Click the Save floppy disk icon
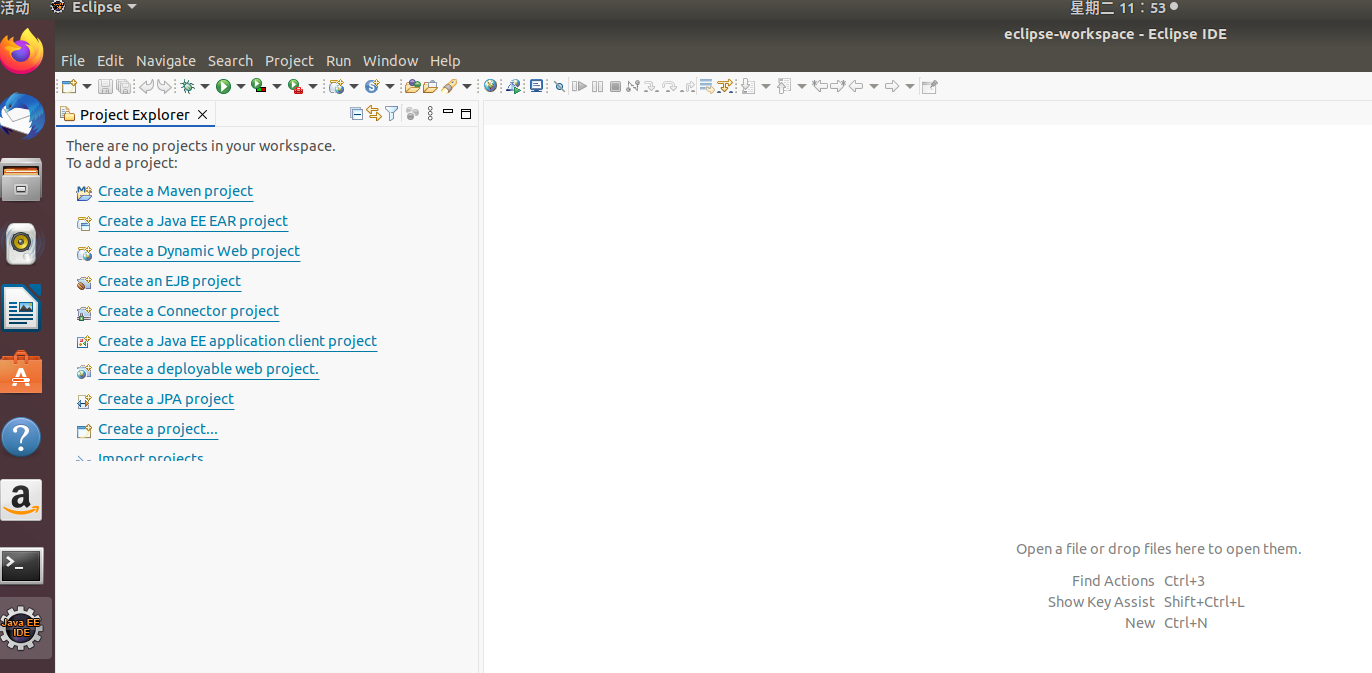Viewport: 1372px width, 673px height. click(105, 86)
